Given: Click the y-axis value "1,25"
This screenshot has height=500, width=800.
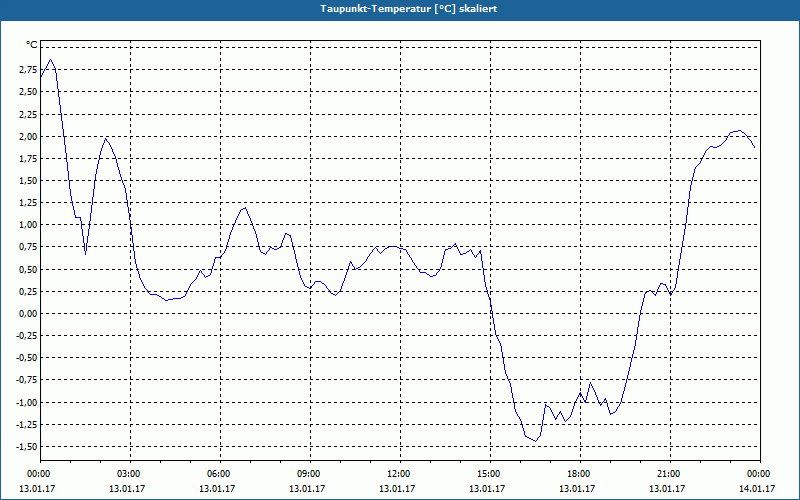Looking at the screenshot, I should [x=28, y=203].
